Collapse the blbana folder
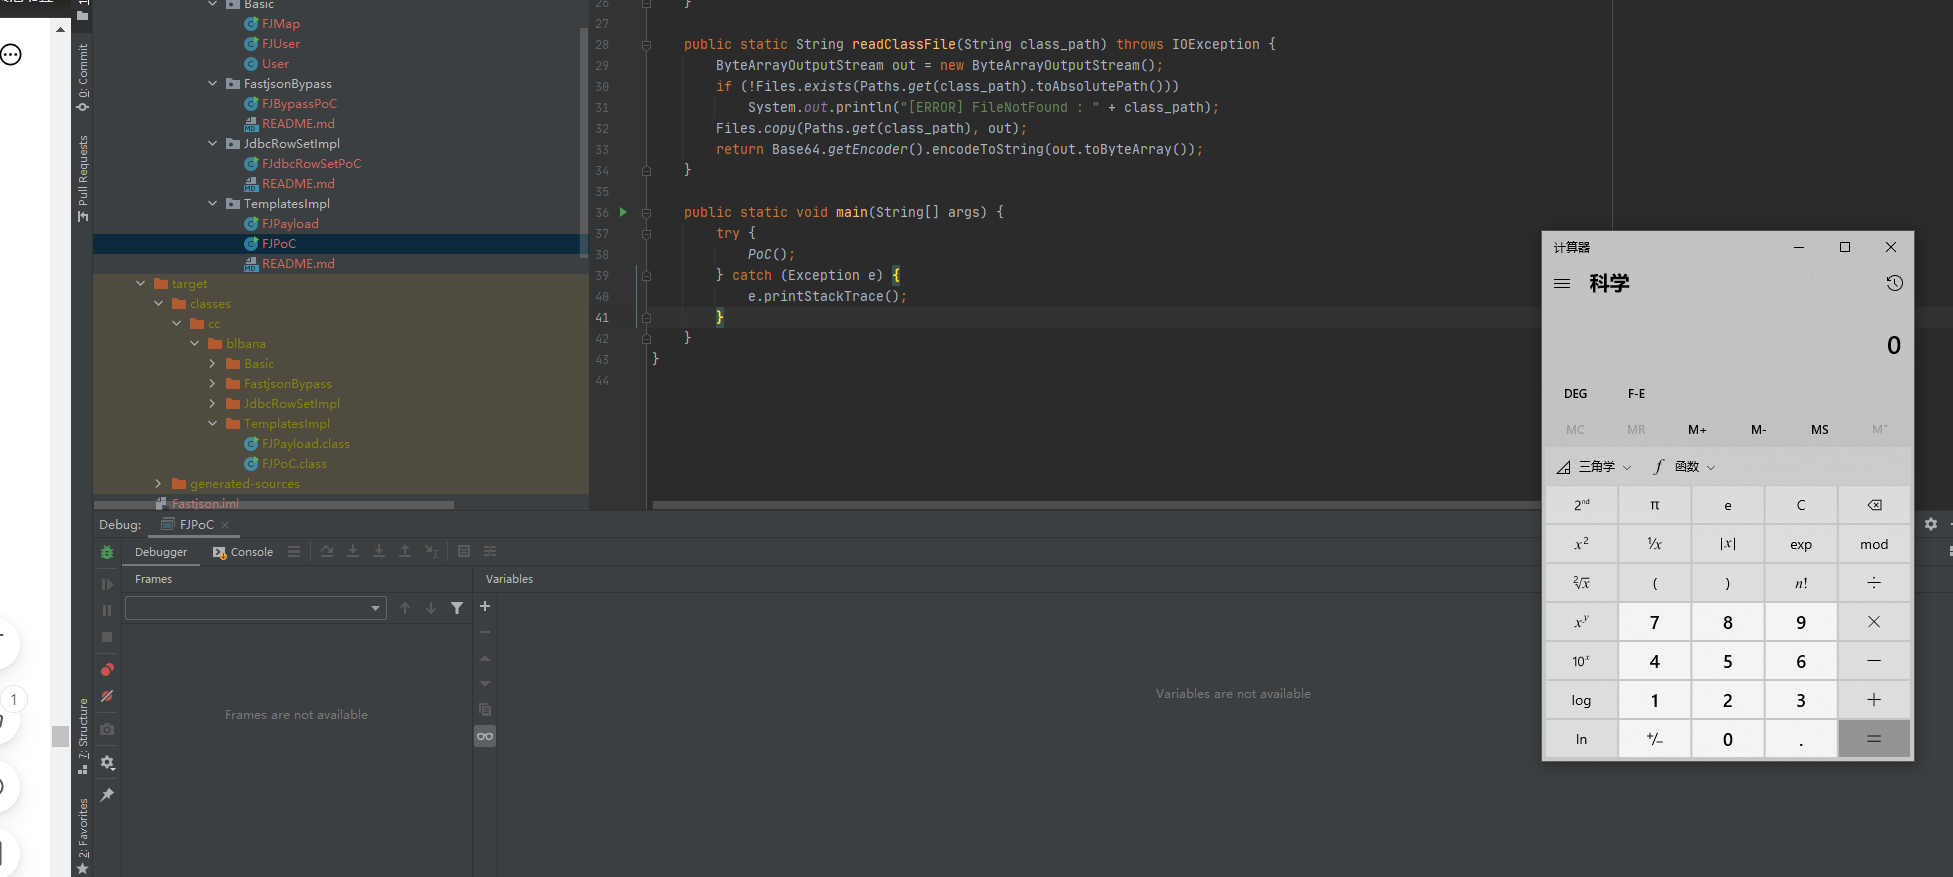The height and width of the screenshot is (877, 1953). pyautogui.click(x=194, y=344)
